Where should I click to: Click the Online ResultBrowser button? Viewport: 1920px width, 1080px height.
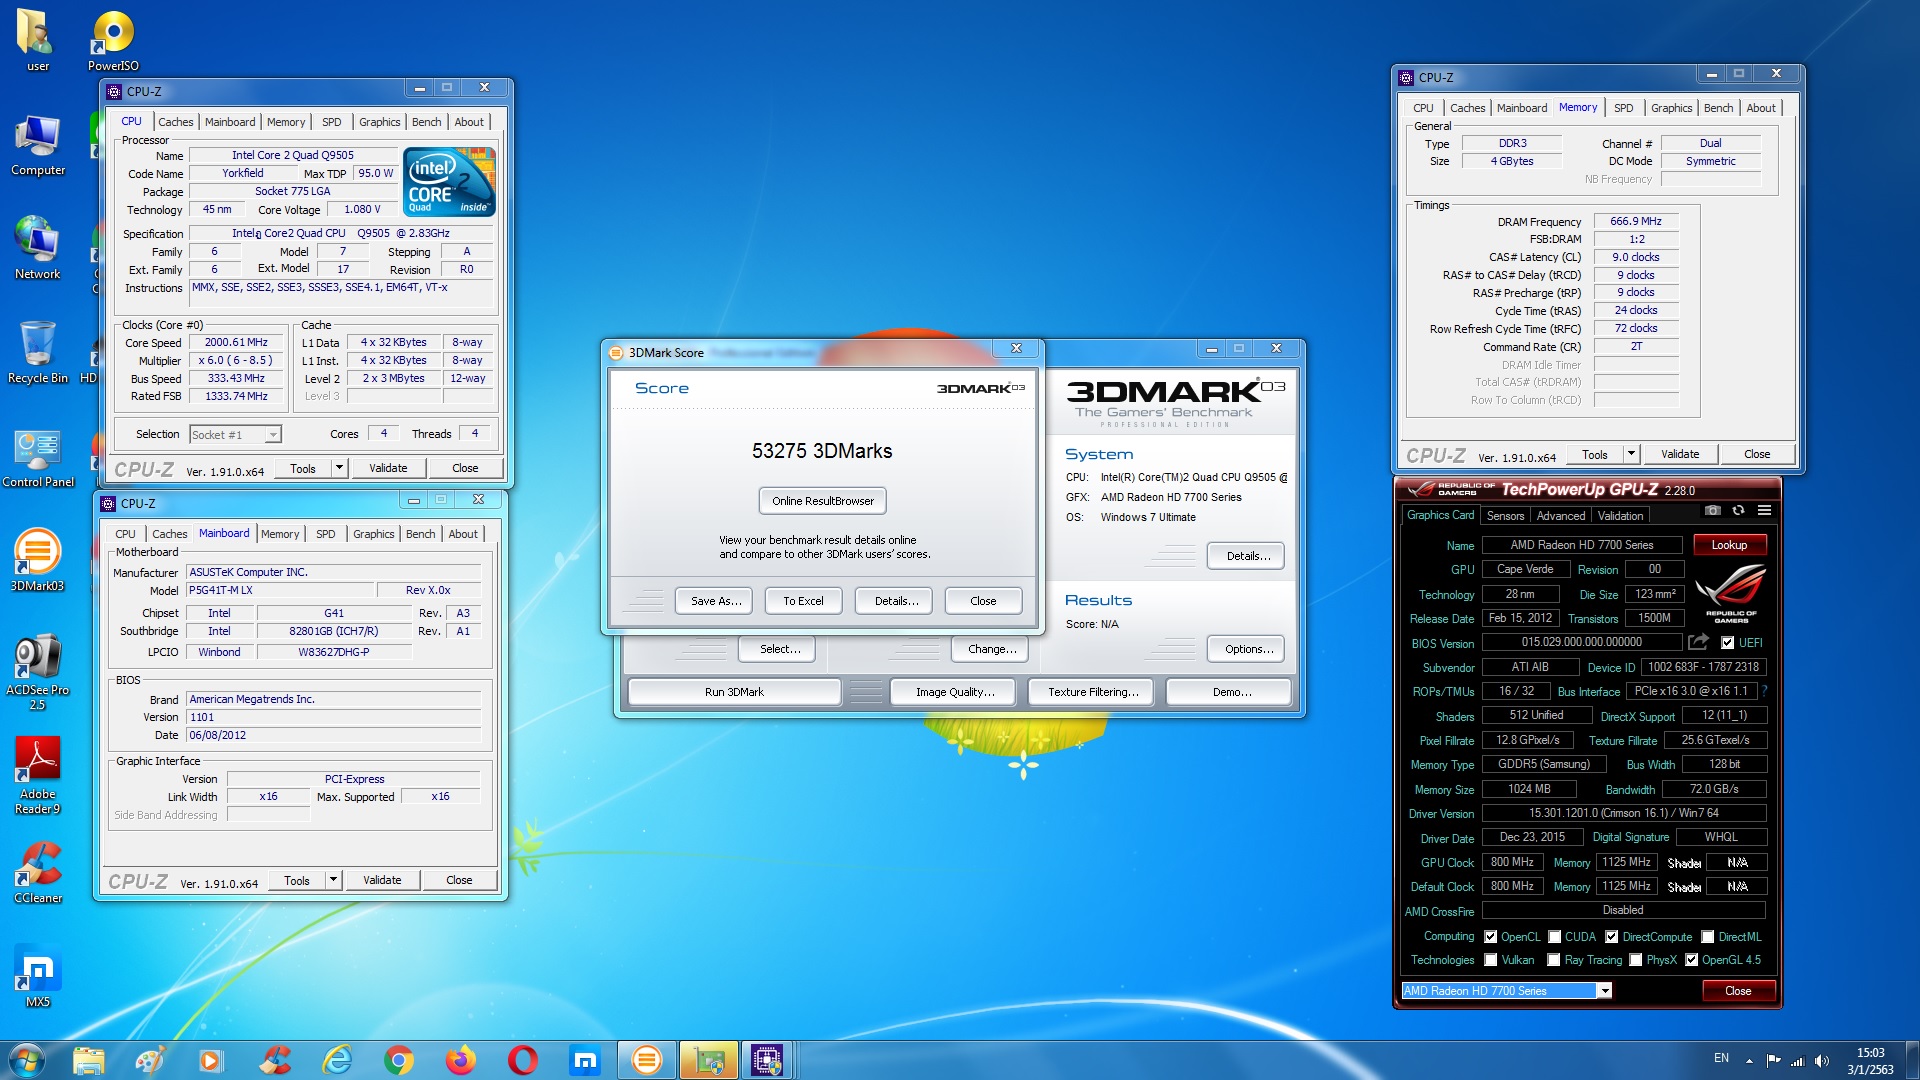tap(822, 501)
